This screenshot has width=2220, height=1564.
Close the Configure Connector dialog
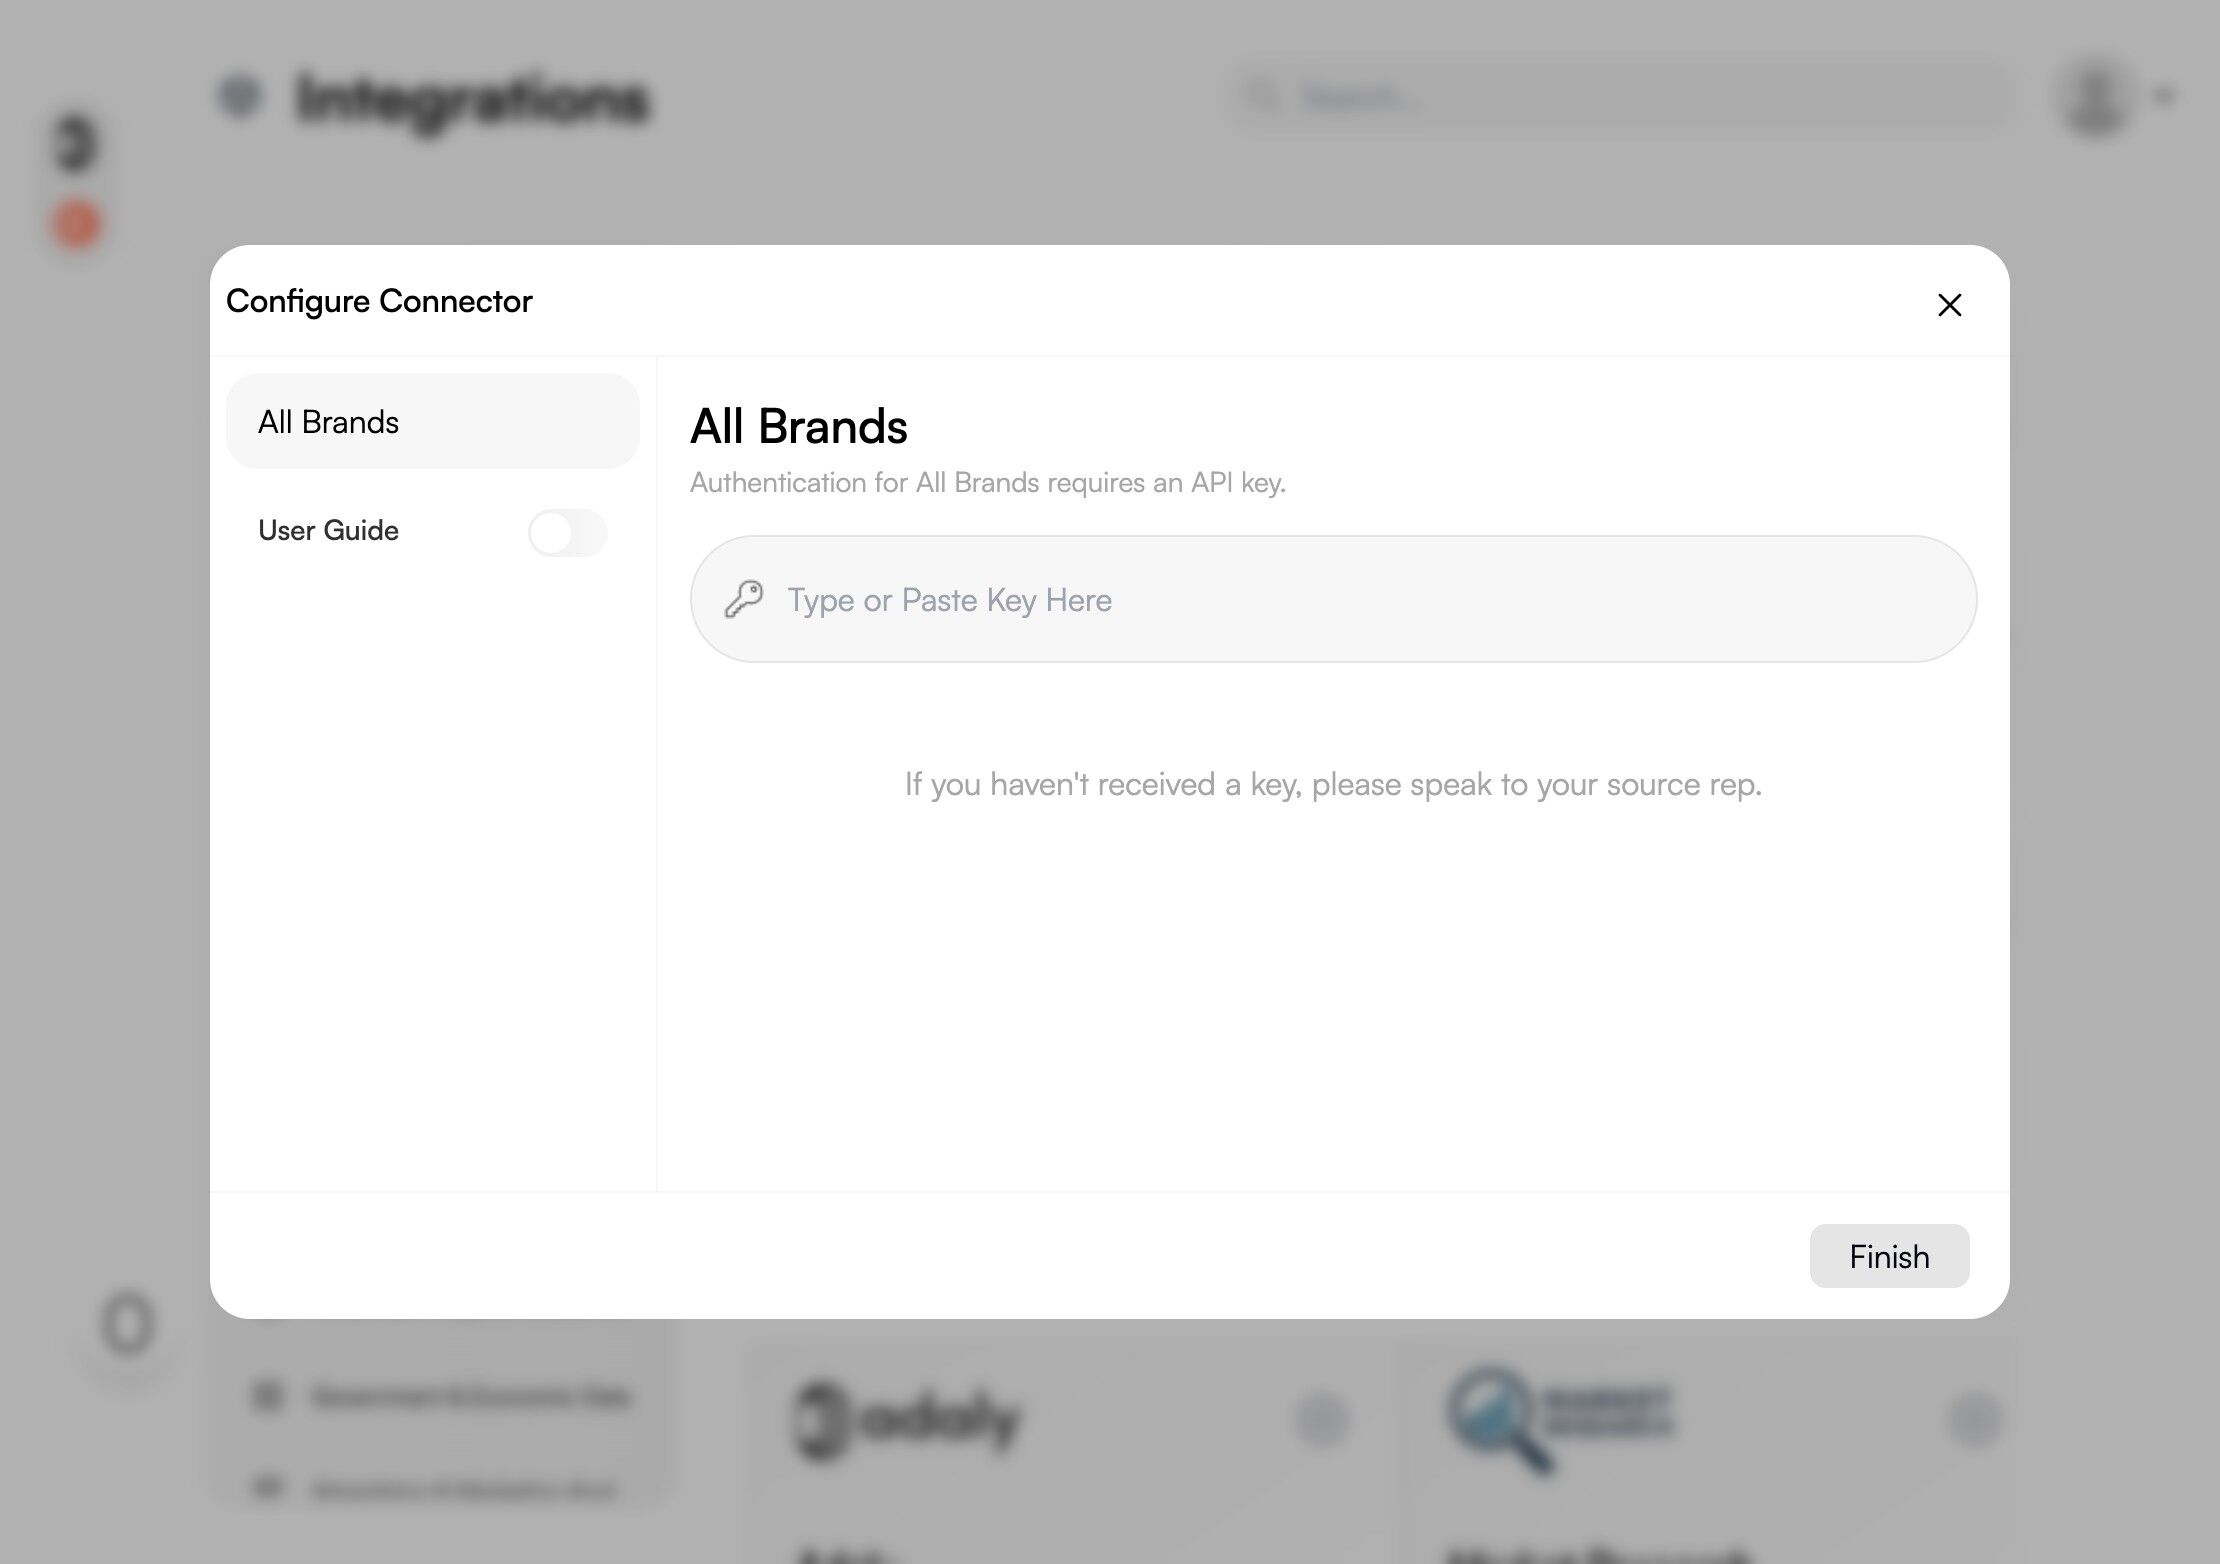tap(1949, 305)
